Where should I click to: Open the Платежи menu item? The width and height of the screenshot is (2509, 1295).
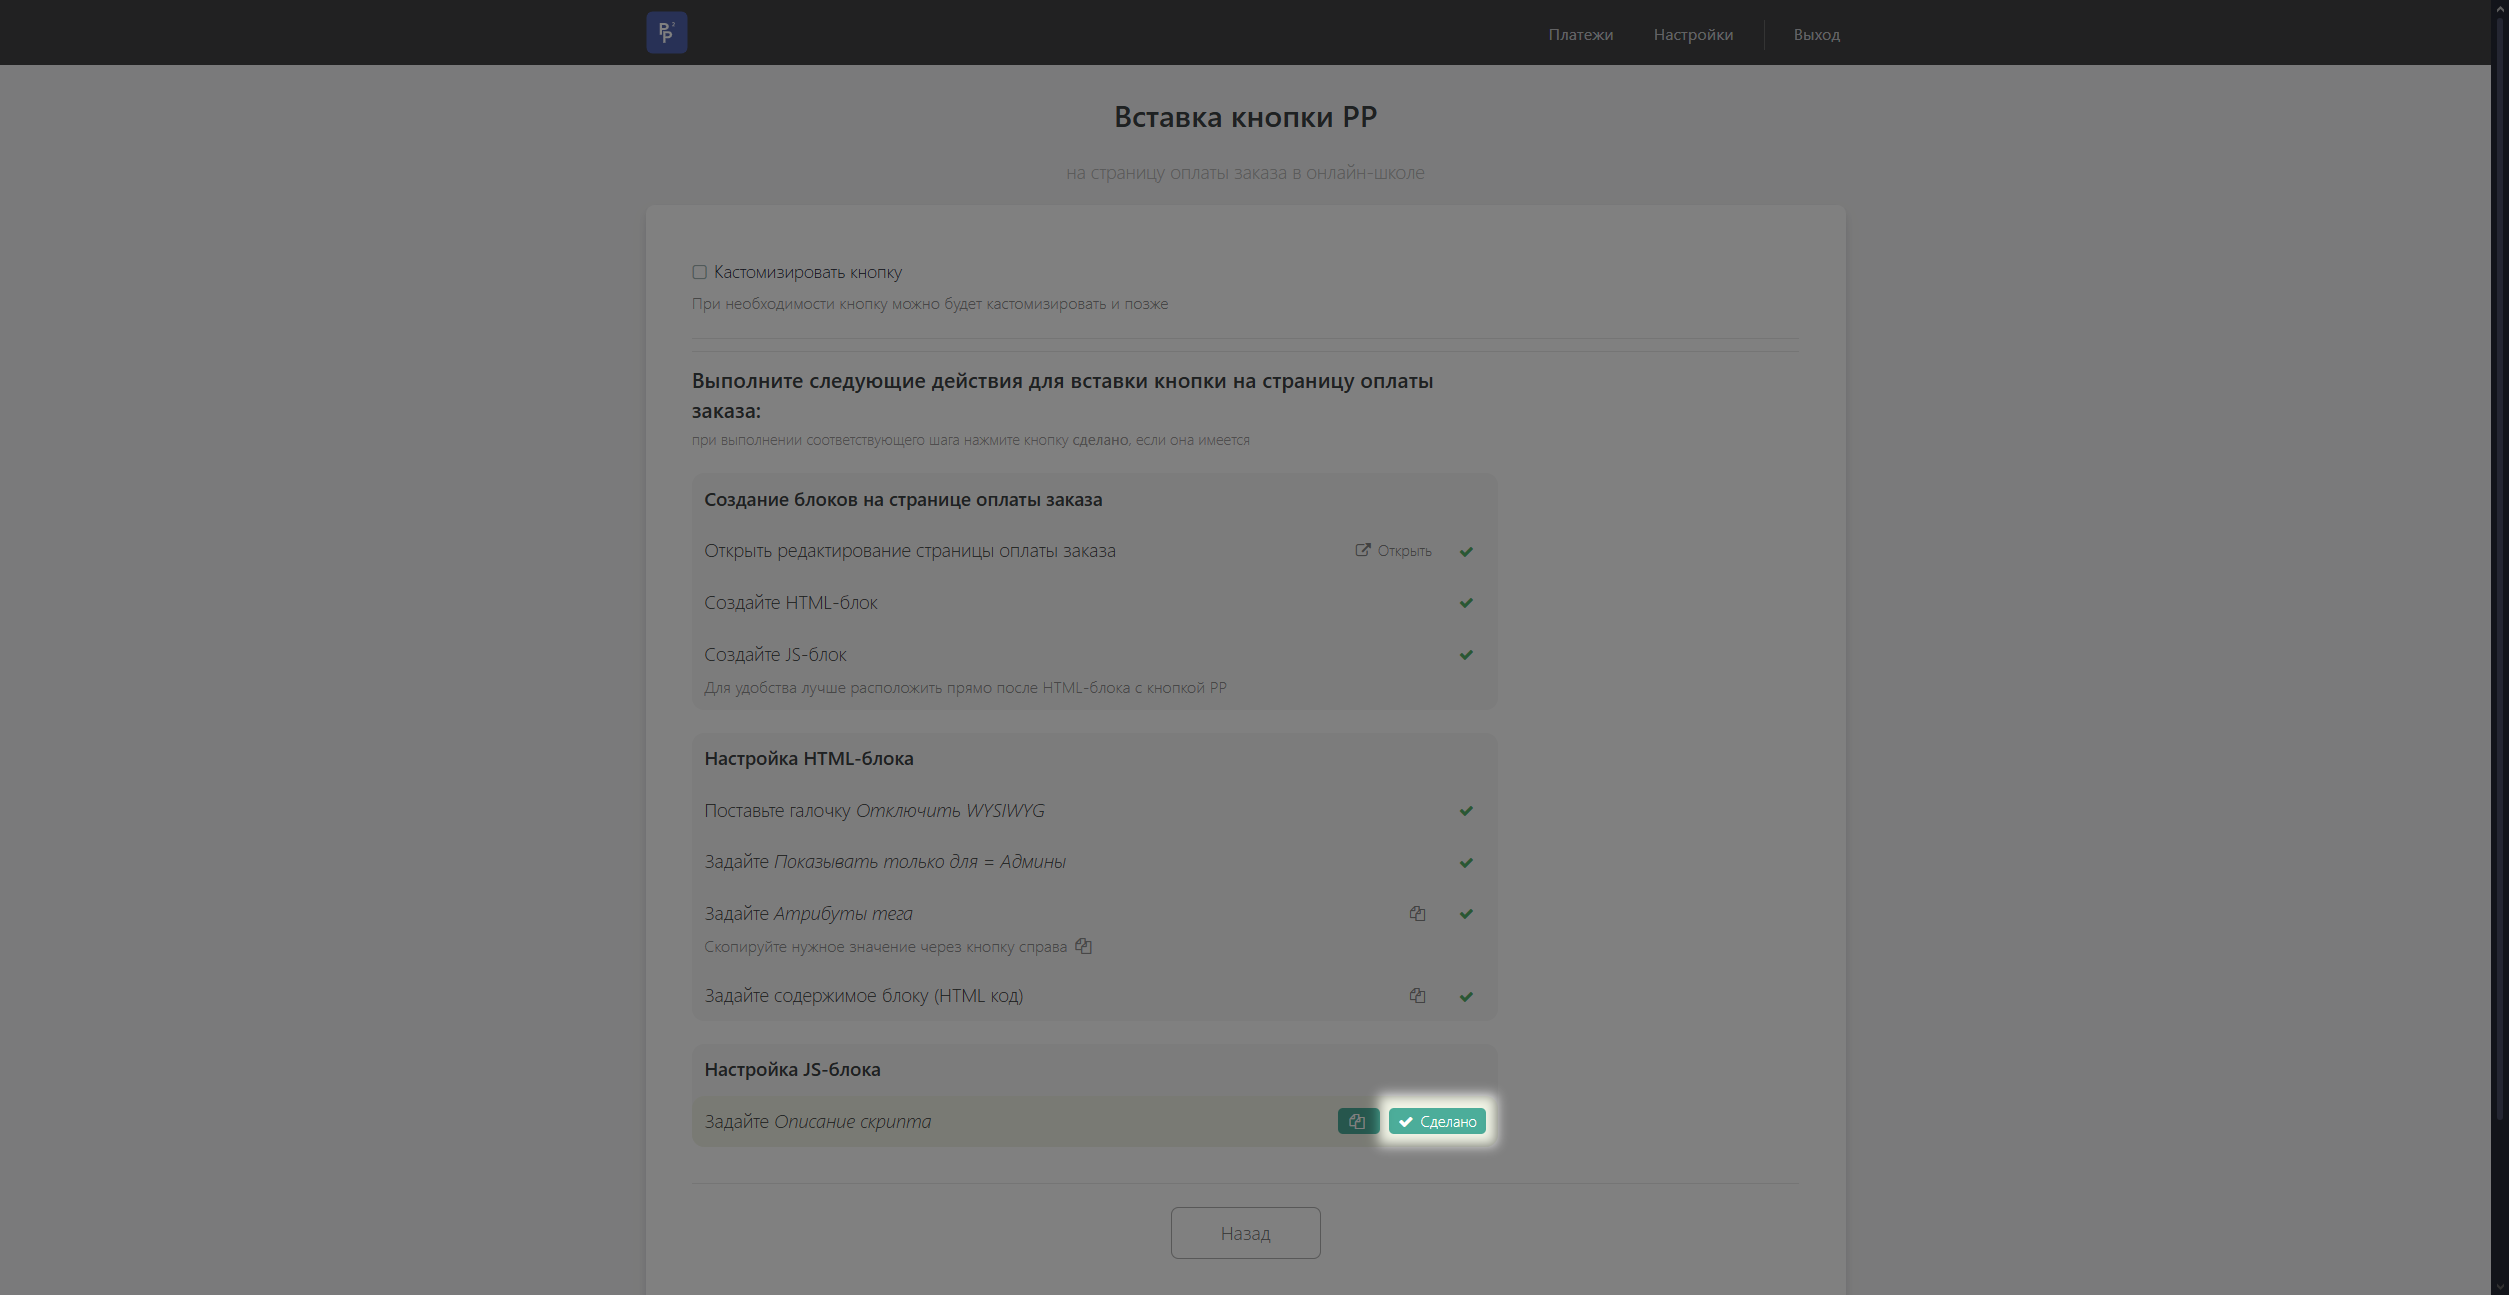[x=1580, y=34]
